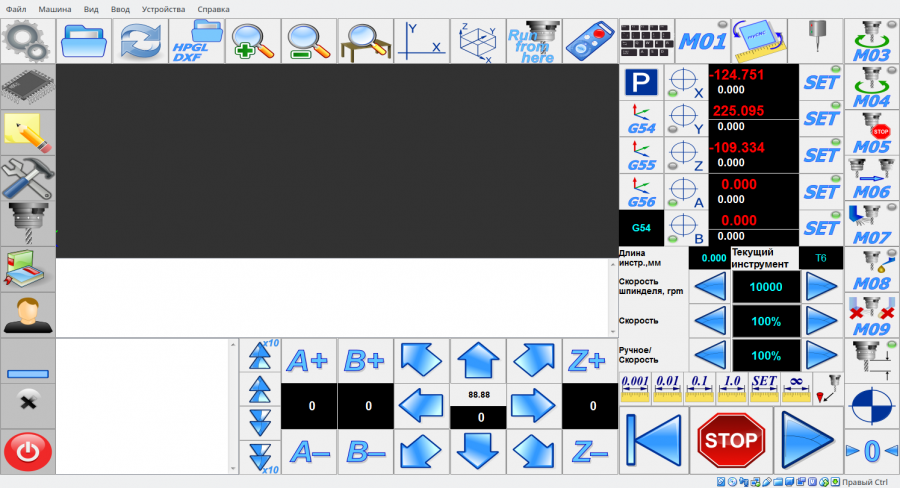
Task: Show the 3D isometric view
Action: [x=478, y=41]
